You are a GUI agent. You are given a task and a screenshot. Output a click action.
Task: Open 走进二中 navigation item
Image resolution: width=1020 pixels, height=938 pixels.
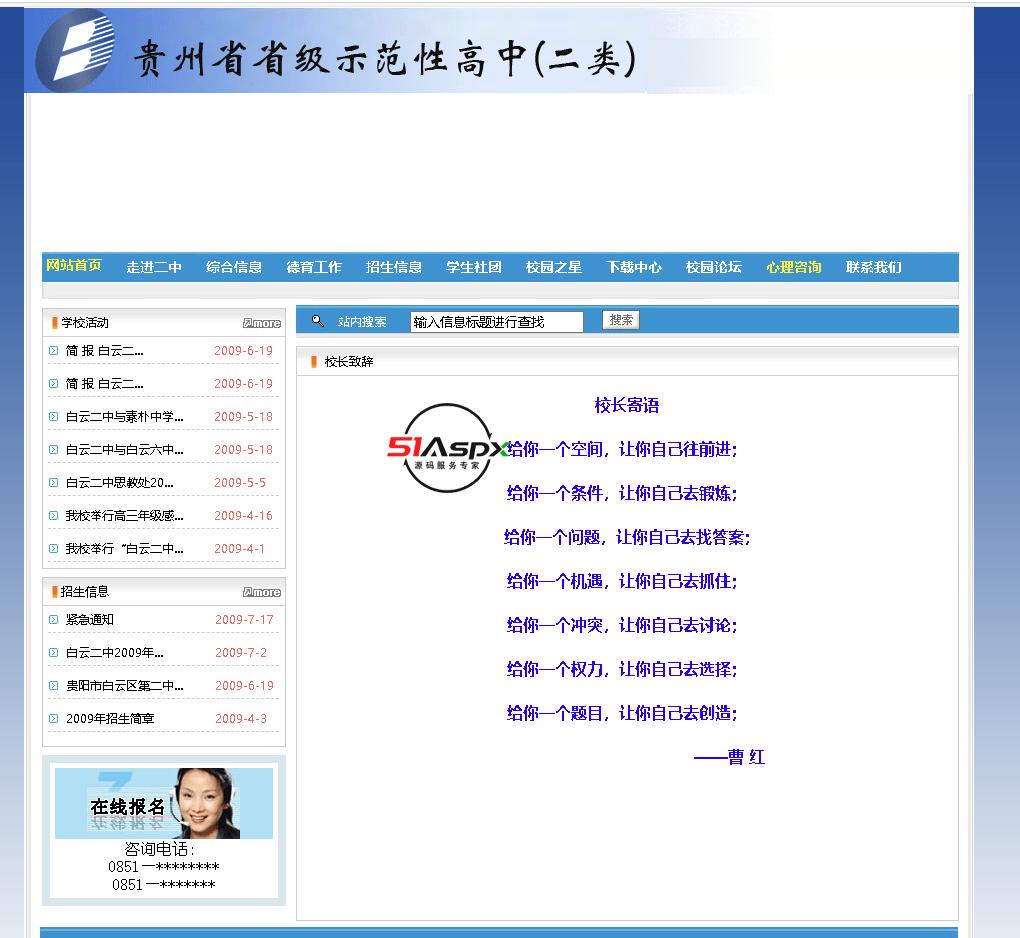[x=154, y=267]
